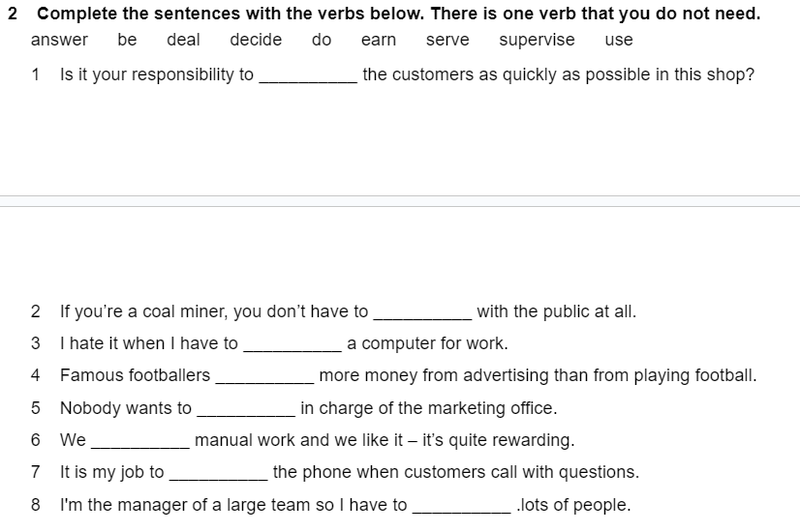Click the word 'decide' in the verb list

tap(255, 40)
